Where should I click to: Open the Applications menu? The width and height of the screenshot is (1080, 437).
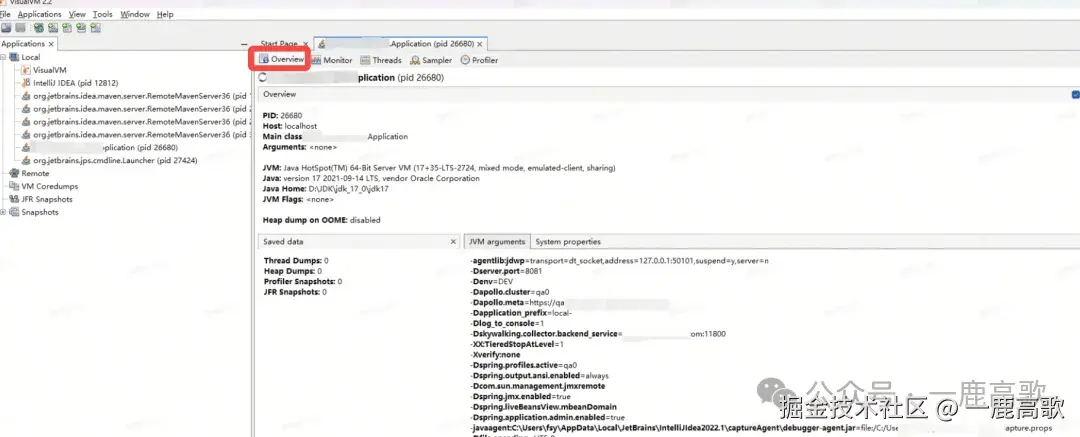(x=39, y=14)
